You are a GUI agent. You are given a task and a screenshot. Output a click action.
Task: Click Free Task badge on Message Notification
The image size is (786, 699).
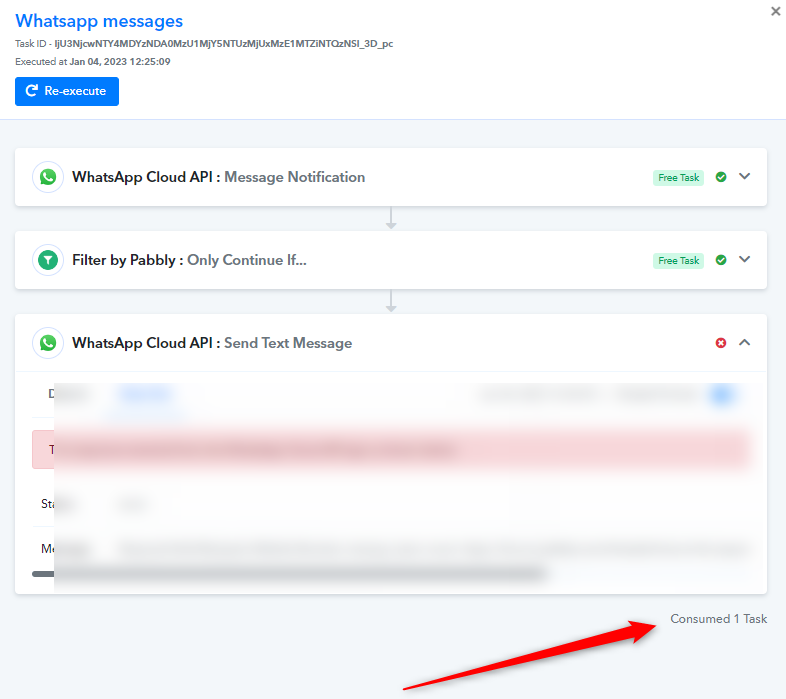[678, 178]
